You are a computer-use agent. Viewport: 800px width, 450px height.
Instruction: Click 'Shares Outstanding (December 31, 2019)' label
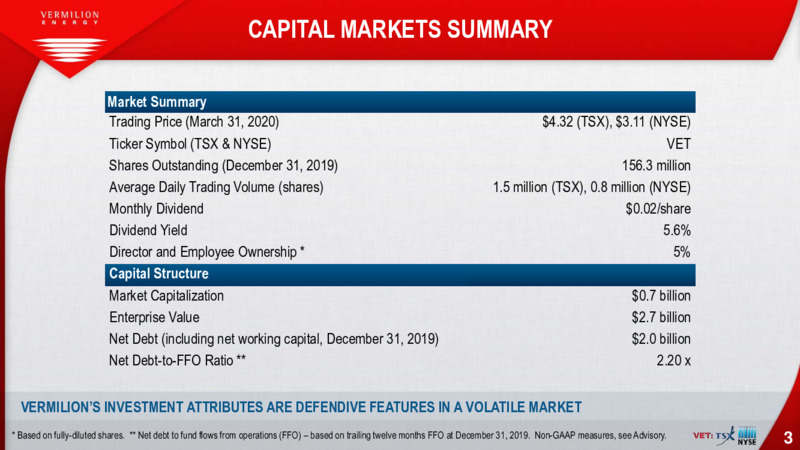tap(223, 166)
